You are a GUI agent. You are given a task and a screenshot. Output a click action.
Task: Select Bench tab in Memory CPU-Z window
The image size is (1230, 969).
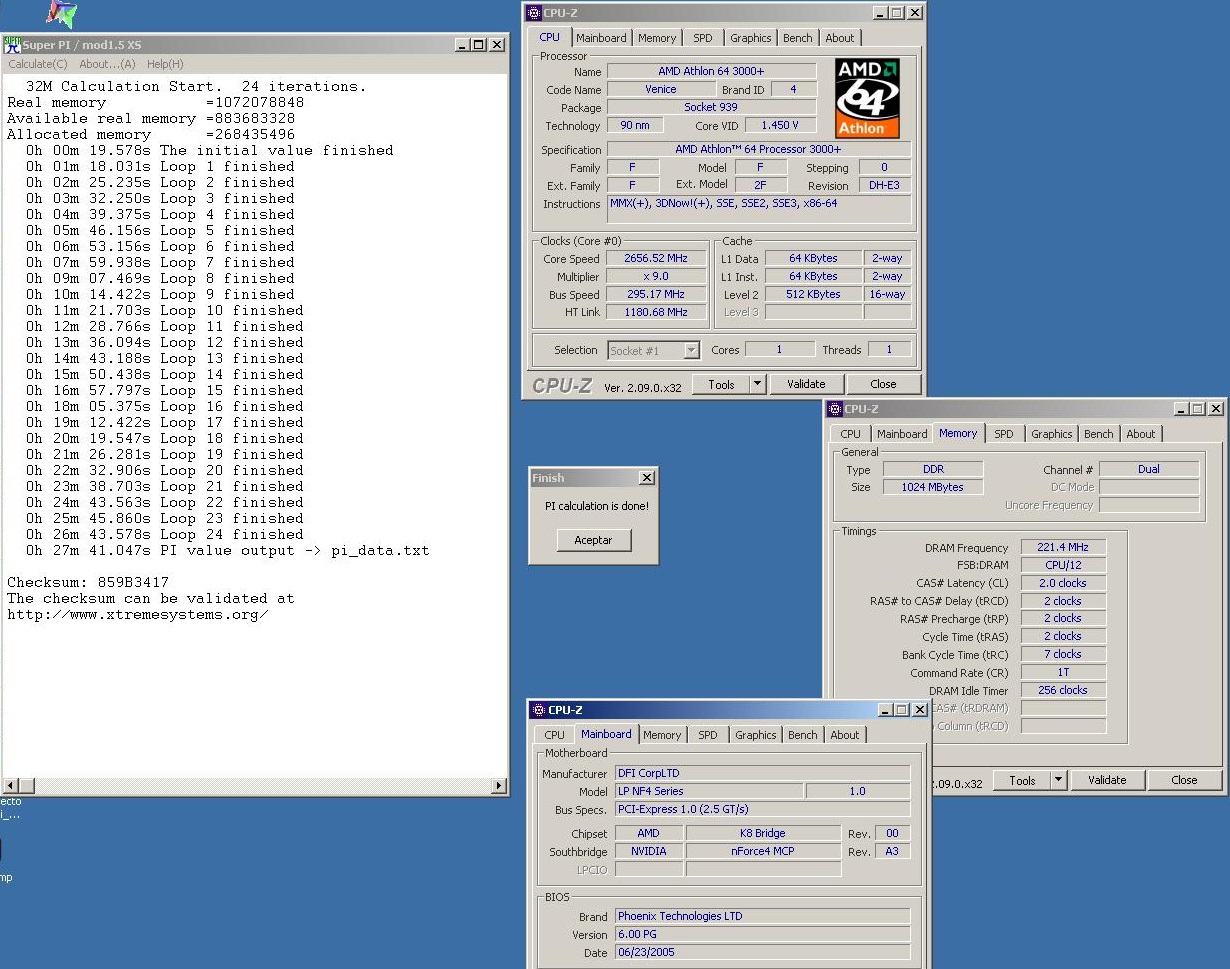tap(1098, 434)
